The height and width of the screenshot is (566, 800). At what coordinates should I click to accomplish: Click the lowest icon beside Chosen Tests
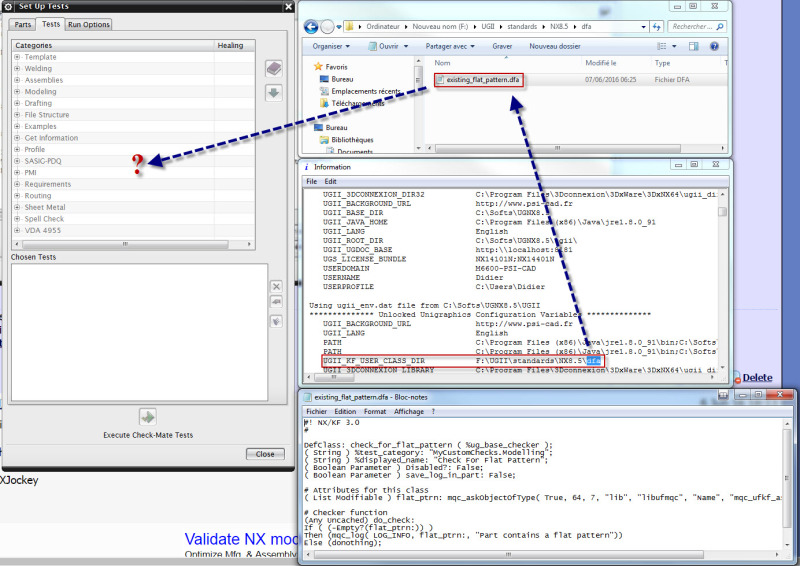276,322
